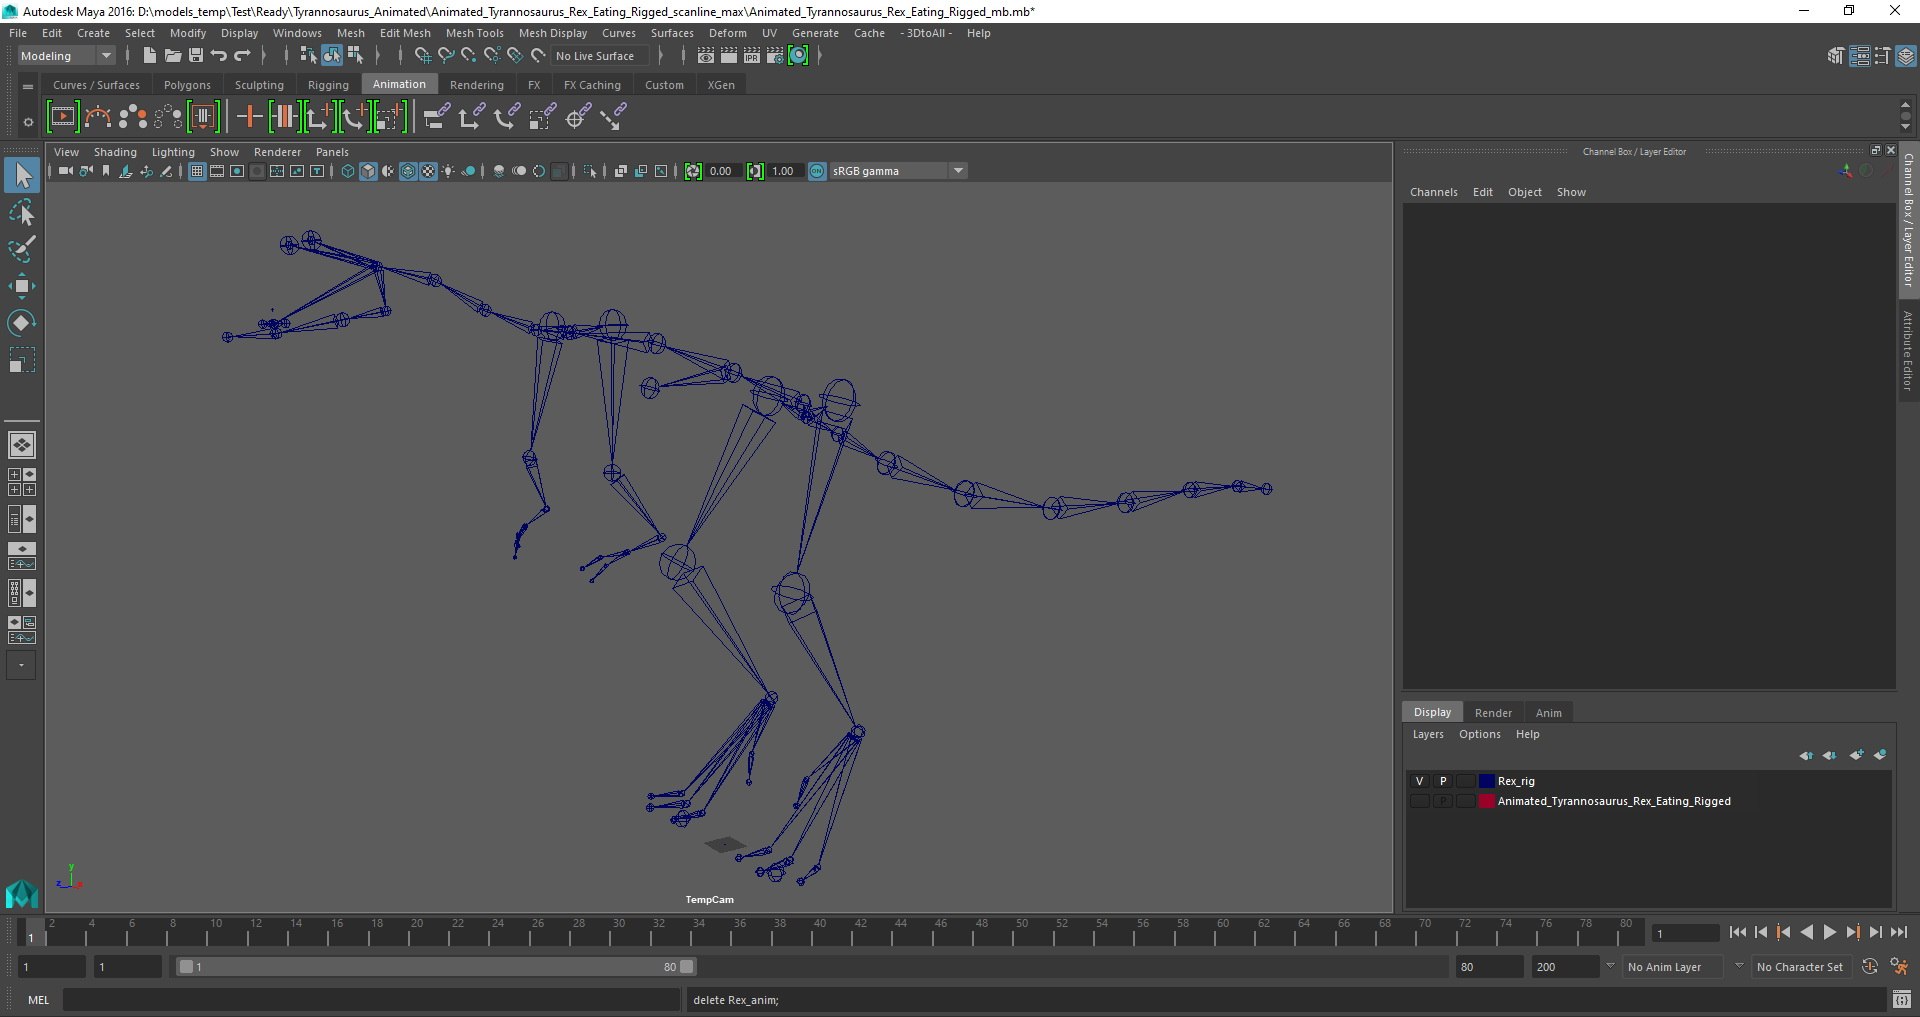The width and height of the screenshot is (1920, 1017).
Task: Open the Anim layer tab
Action: [1548, 713]
